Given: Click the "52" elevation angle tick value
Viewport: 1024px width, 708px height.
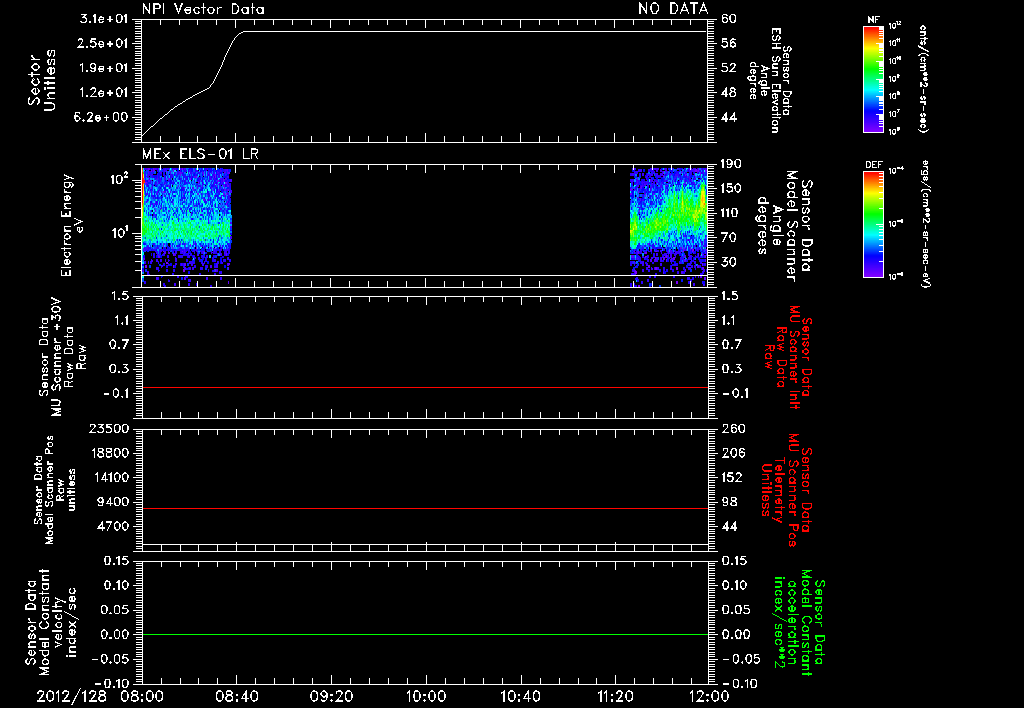Looking at the screenshot, I should click(x=729, y=68).
